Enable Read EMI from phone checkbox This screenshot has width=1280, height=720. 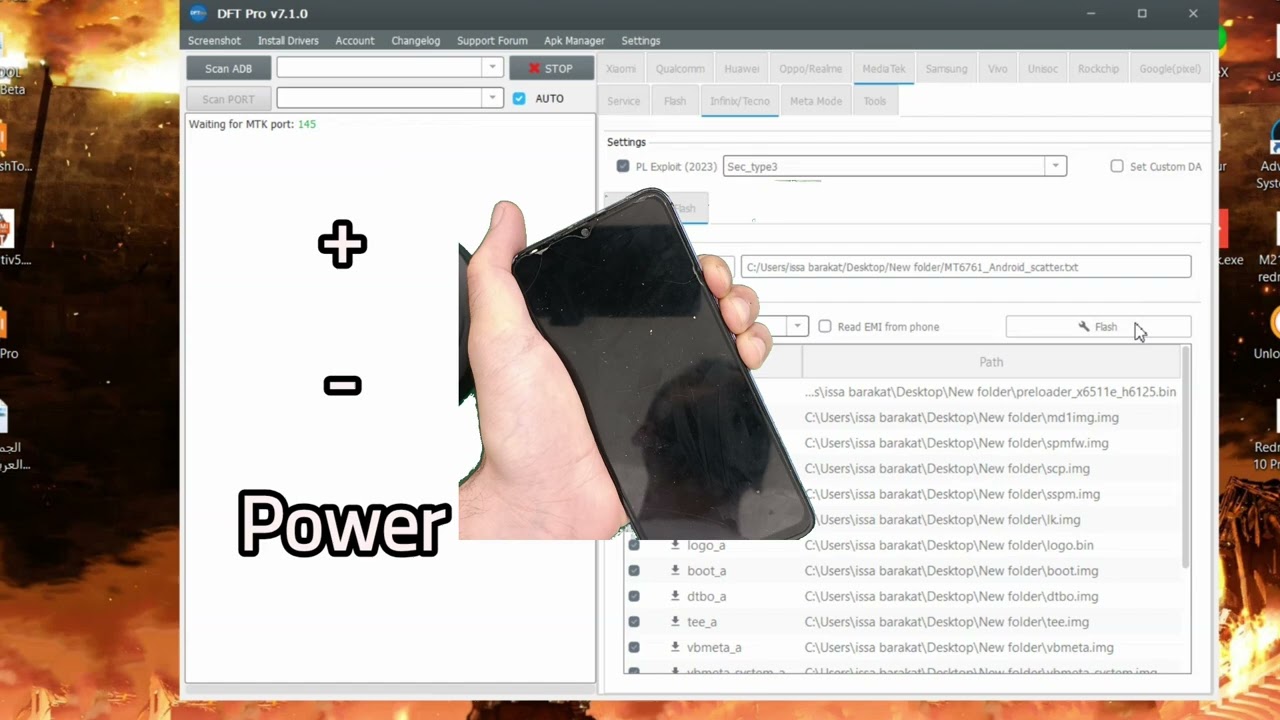click(x=825, y=326)
